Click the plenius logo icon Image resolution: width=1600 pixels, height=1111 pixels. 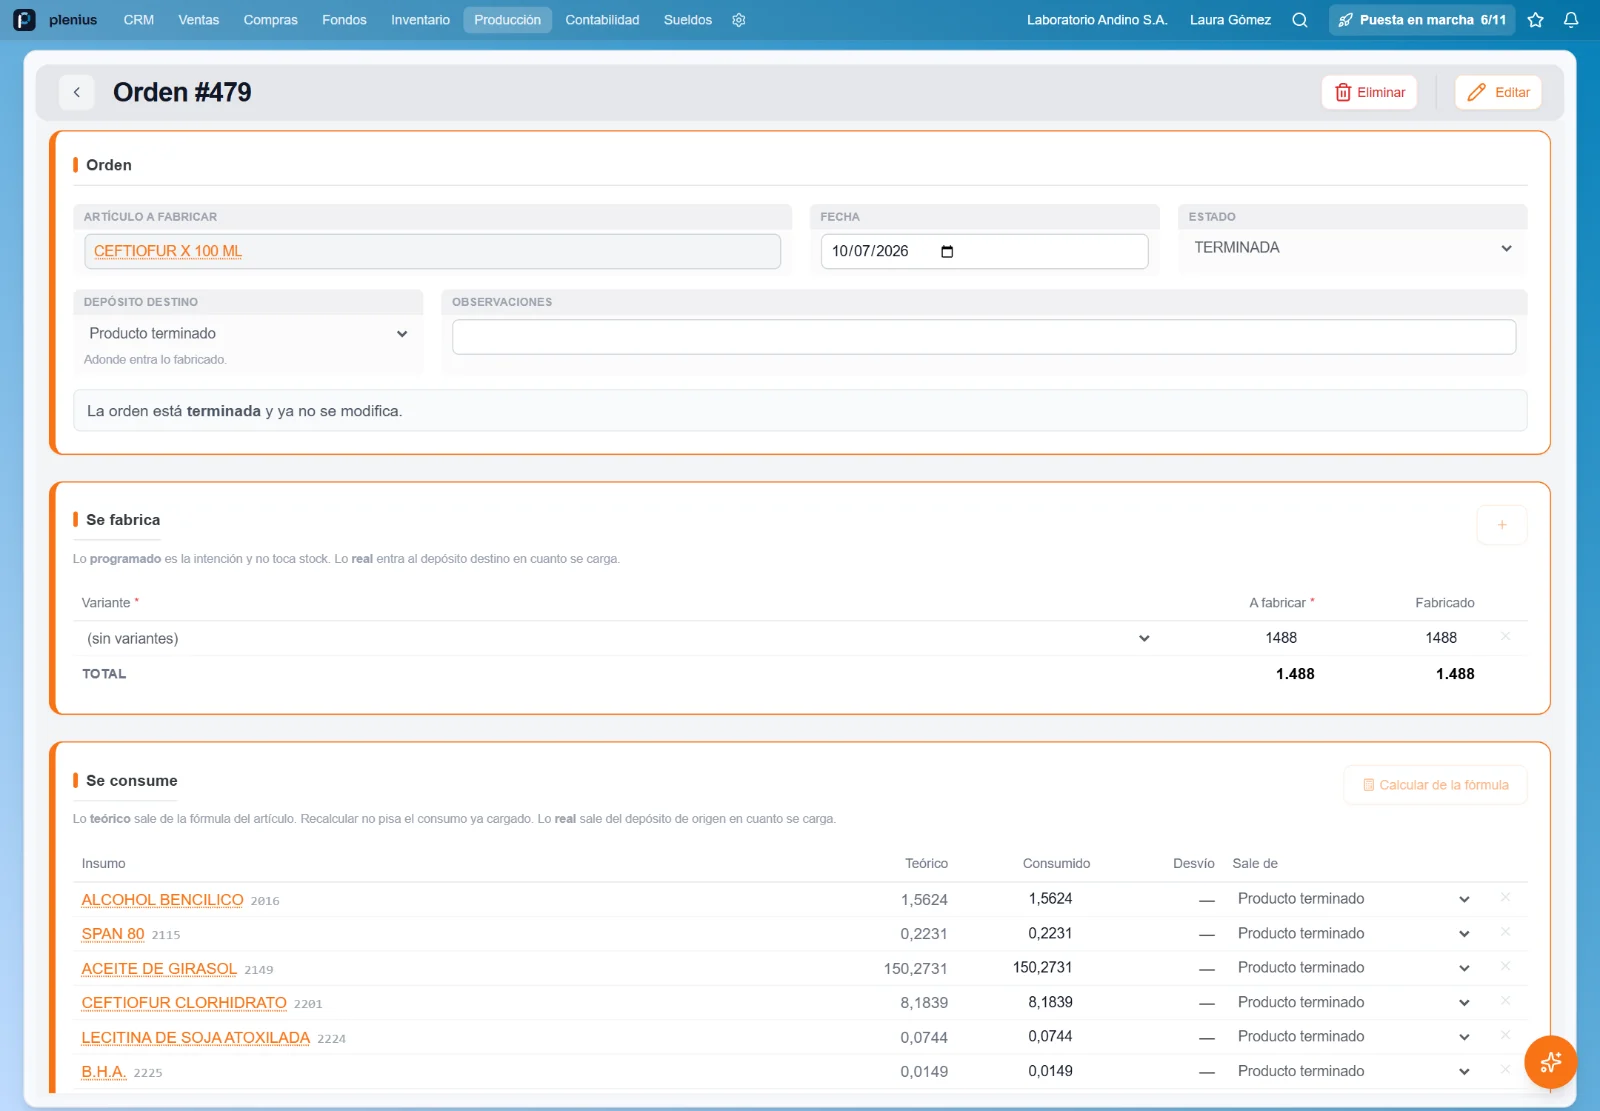24,20
